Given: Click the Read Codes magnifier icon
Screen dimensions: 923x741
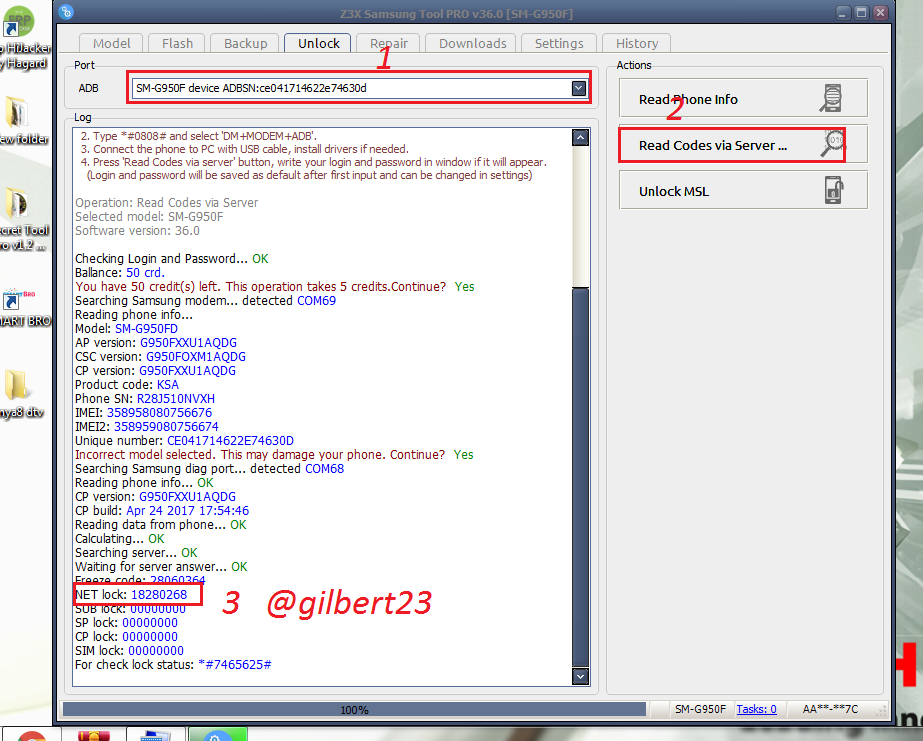Looking at the screenshot, I should pyautogui.click(x=832, y=144).
